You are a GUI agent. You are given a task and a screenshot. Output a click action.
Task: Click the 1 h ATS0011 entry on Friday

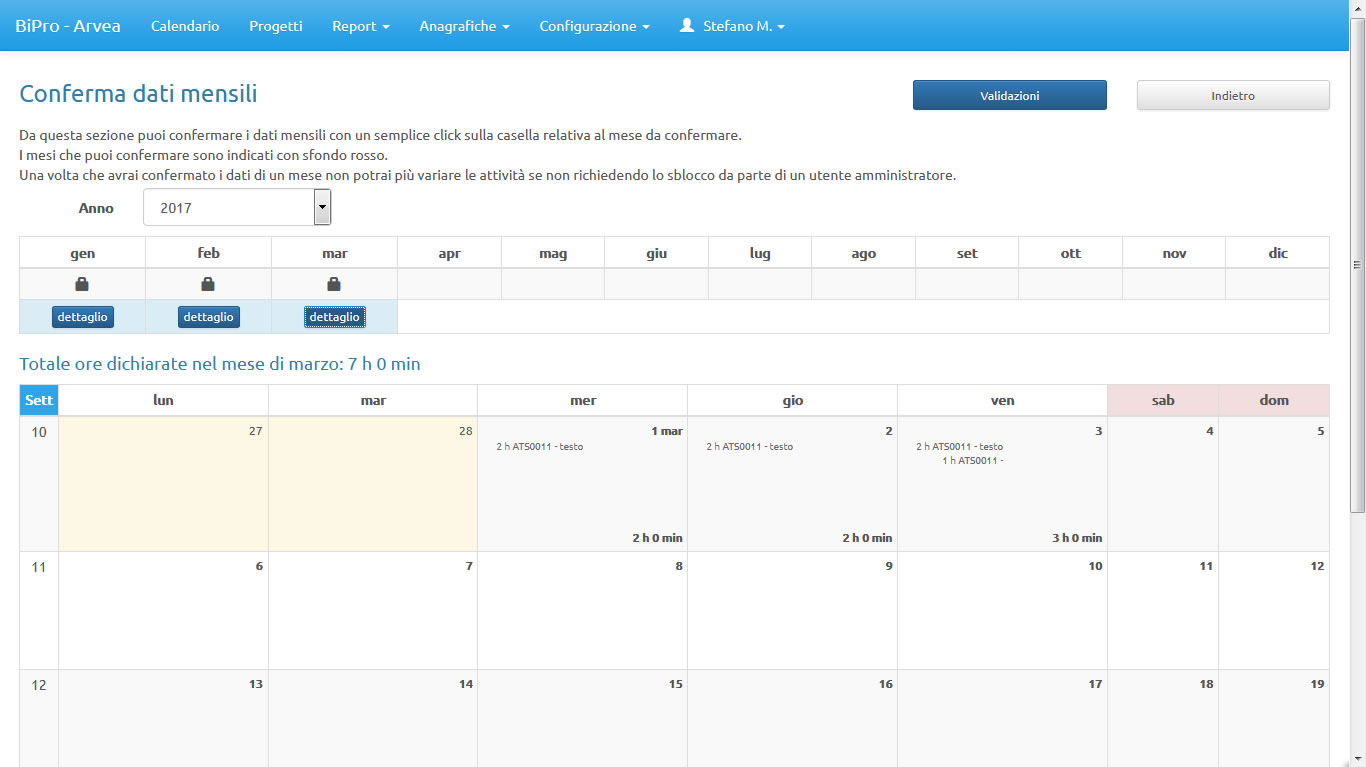(x=972, y=461)
